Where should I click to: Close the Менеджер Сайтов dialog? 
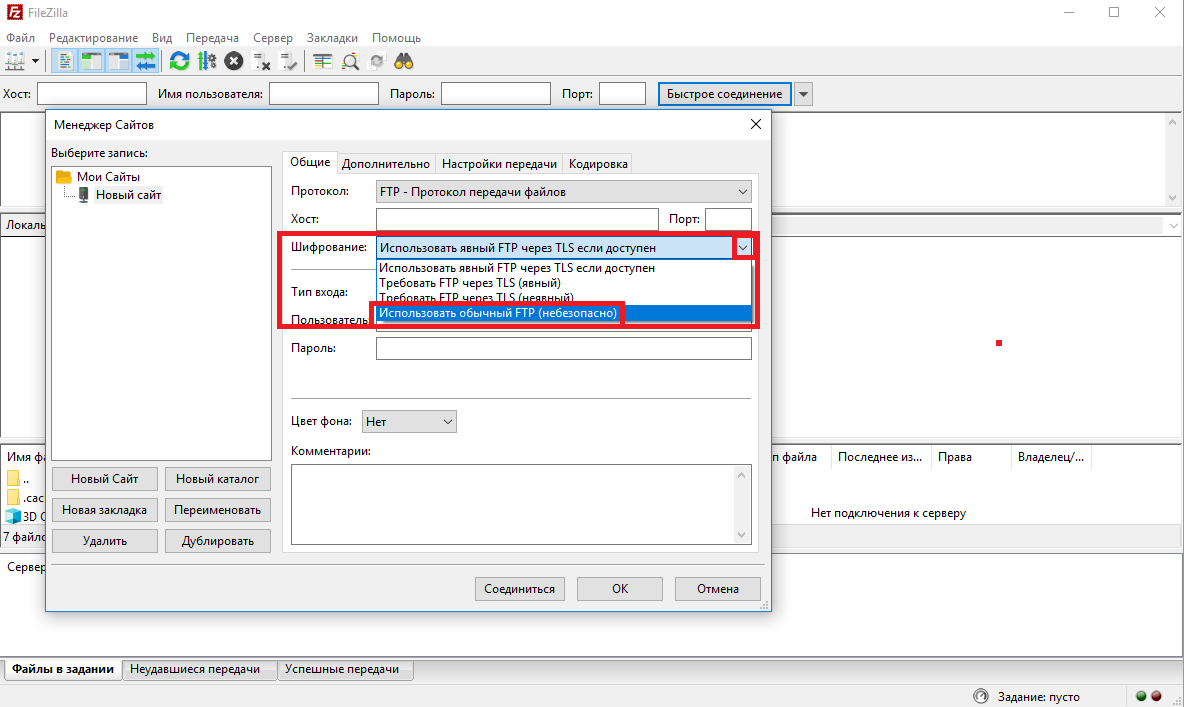click(756, 125)
